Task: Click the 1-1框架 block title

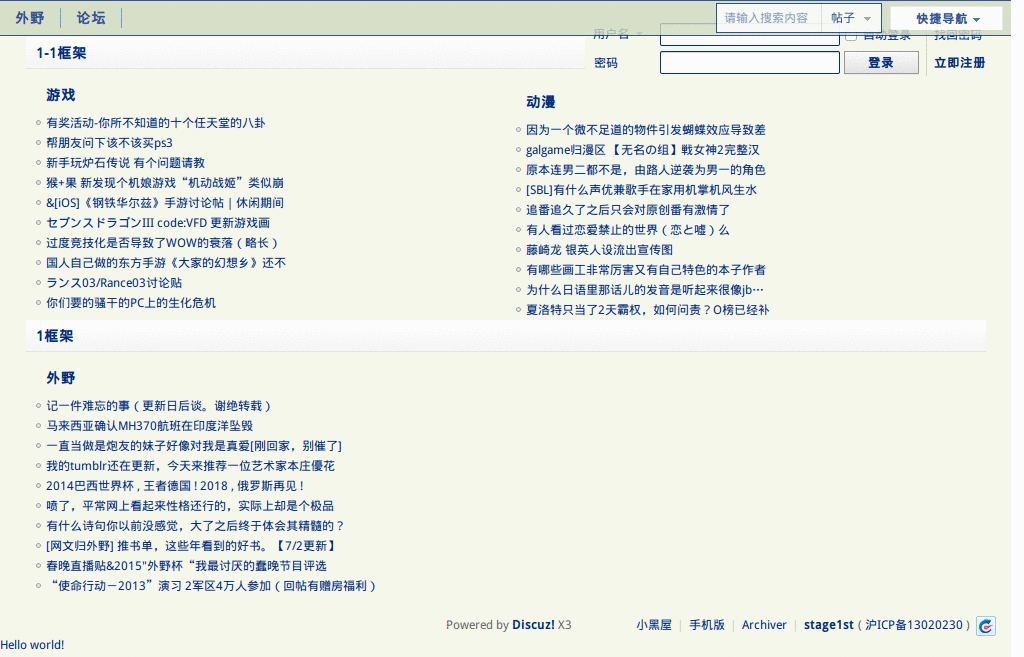Action: point(61,53)
